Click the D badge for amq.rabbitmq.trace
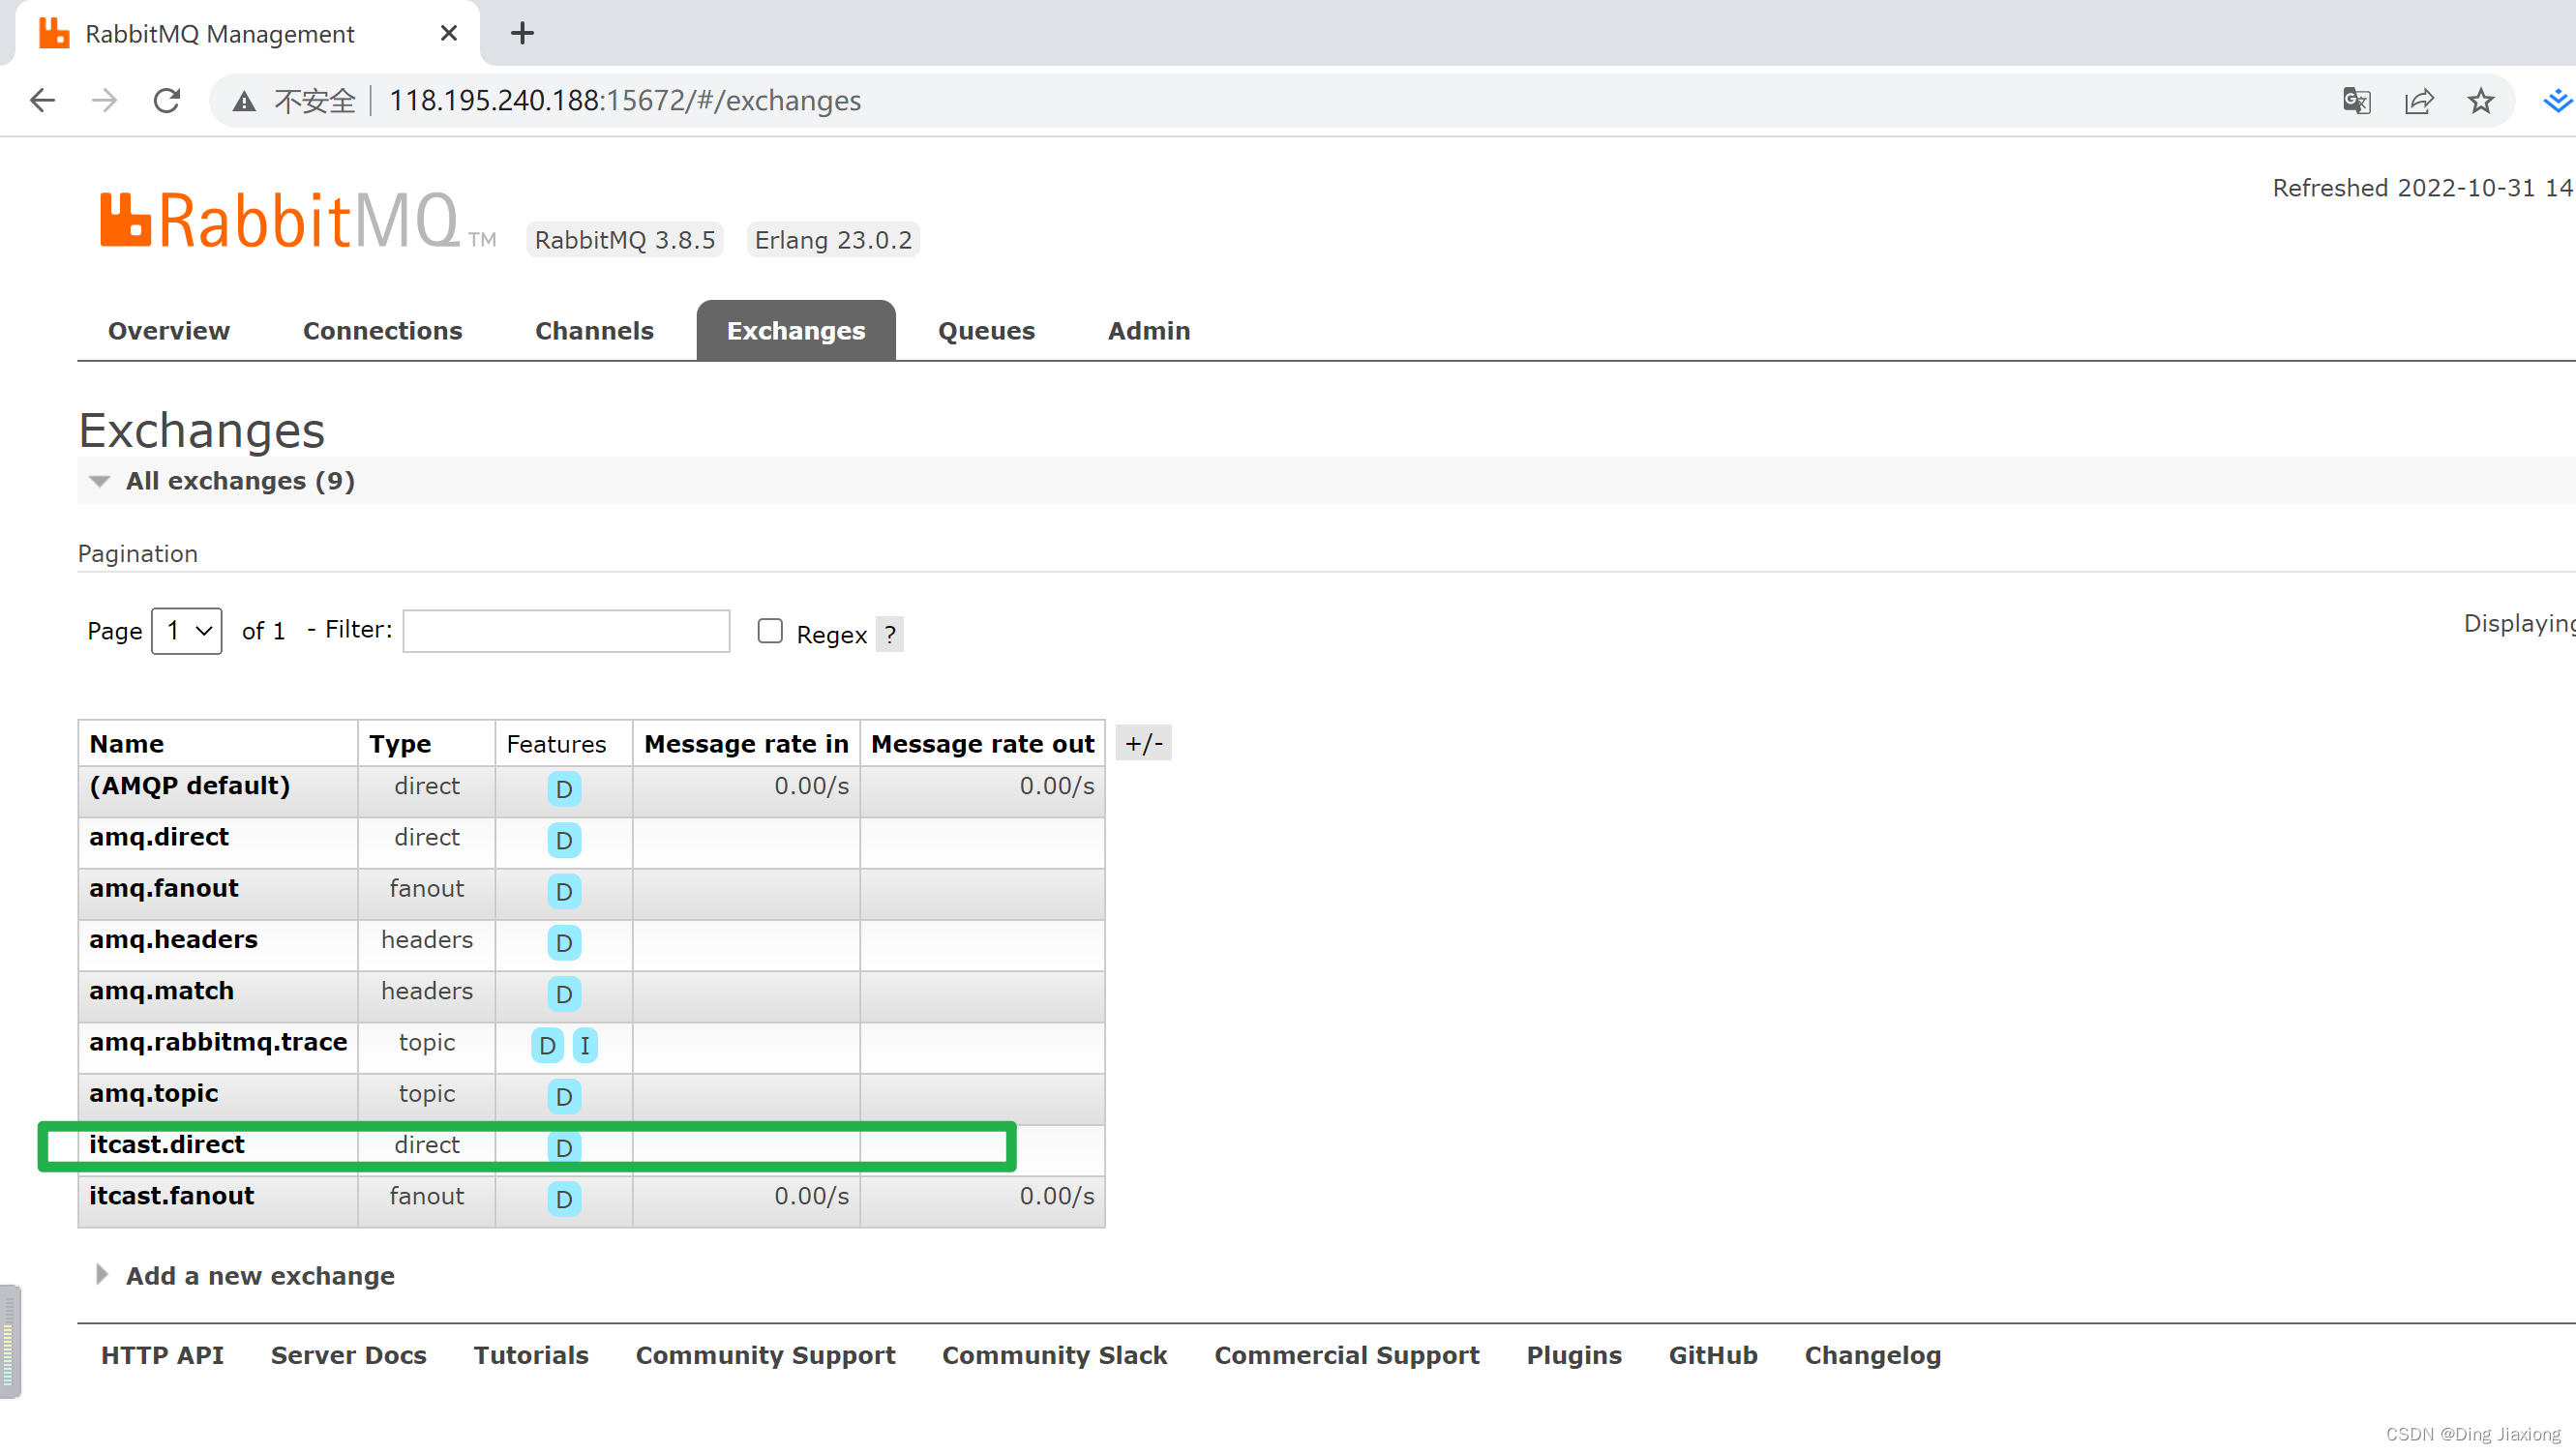Screen dimensions: 2576x1453 coord(547,1045)
